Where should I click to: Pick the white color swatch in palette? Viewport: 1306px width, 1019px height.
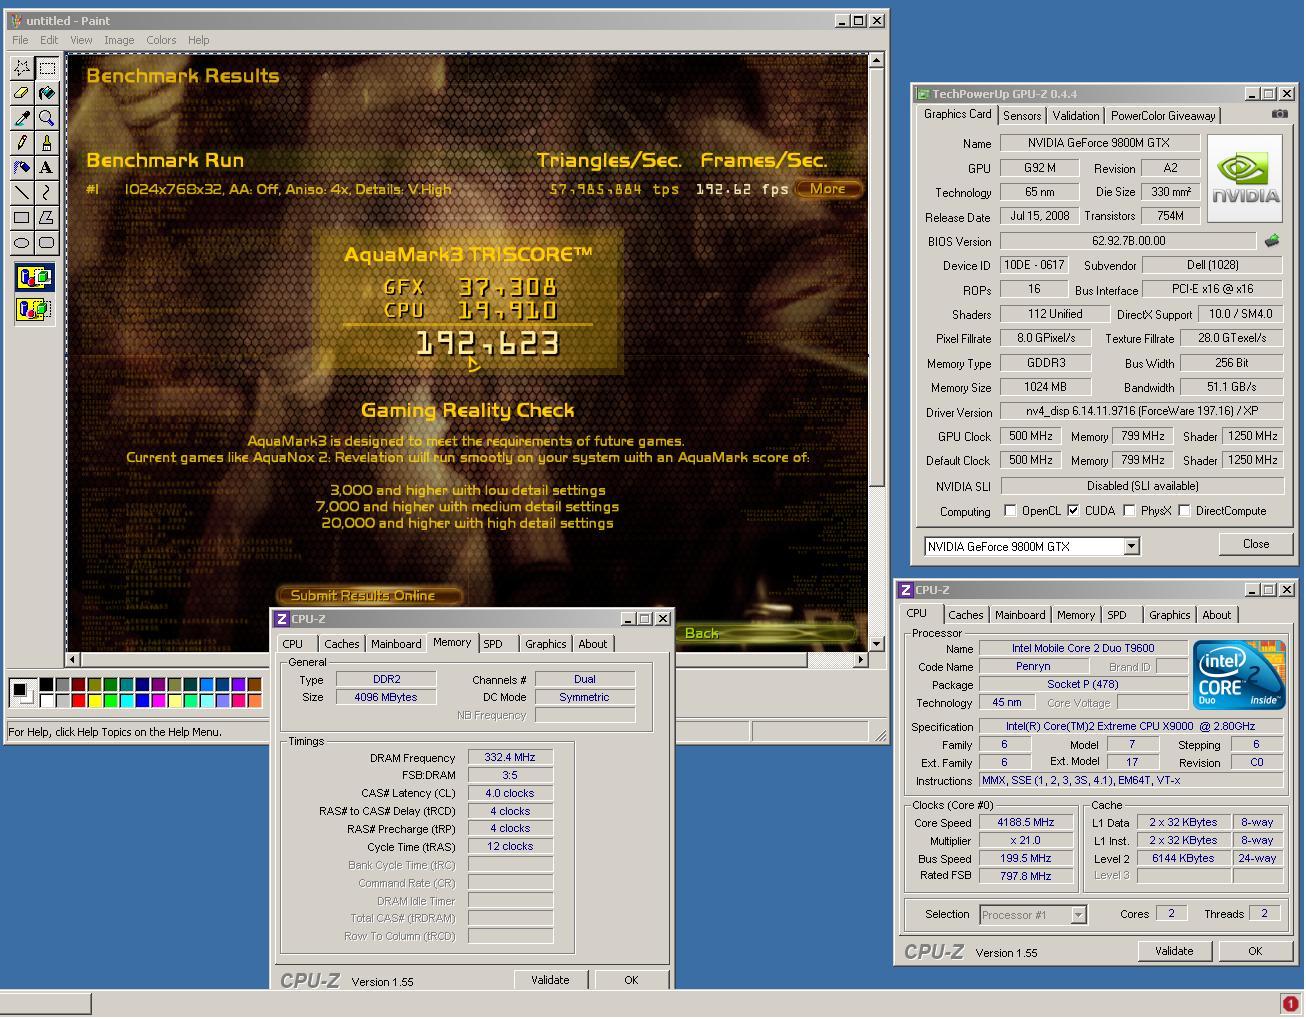46,700
